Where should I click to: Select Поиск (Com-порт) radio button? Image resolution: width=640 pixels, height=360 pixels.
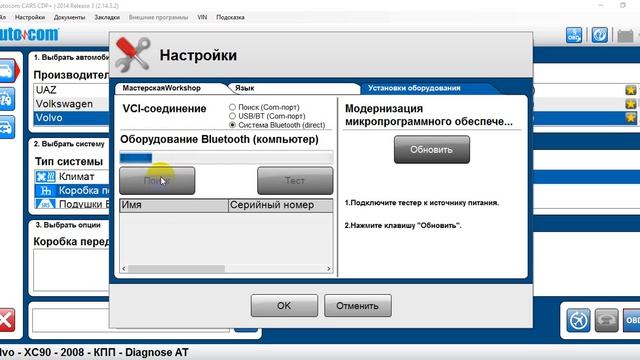click(232, 107)
